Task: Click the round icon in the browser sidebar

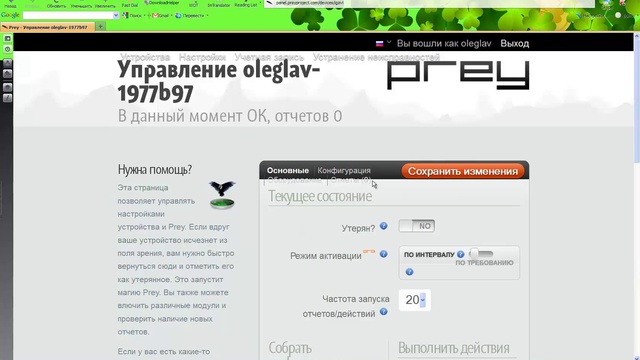Action: (7, 49)
